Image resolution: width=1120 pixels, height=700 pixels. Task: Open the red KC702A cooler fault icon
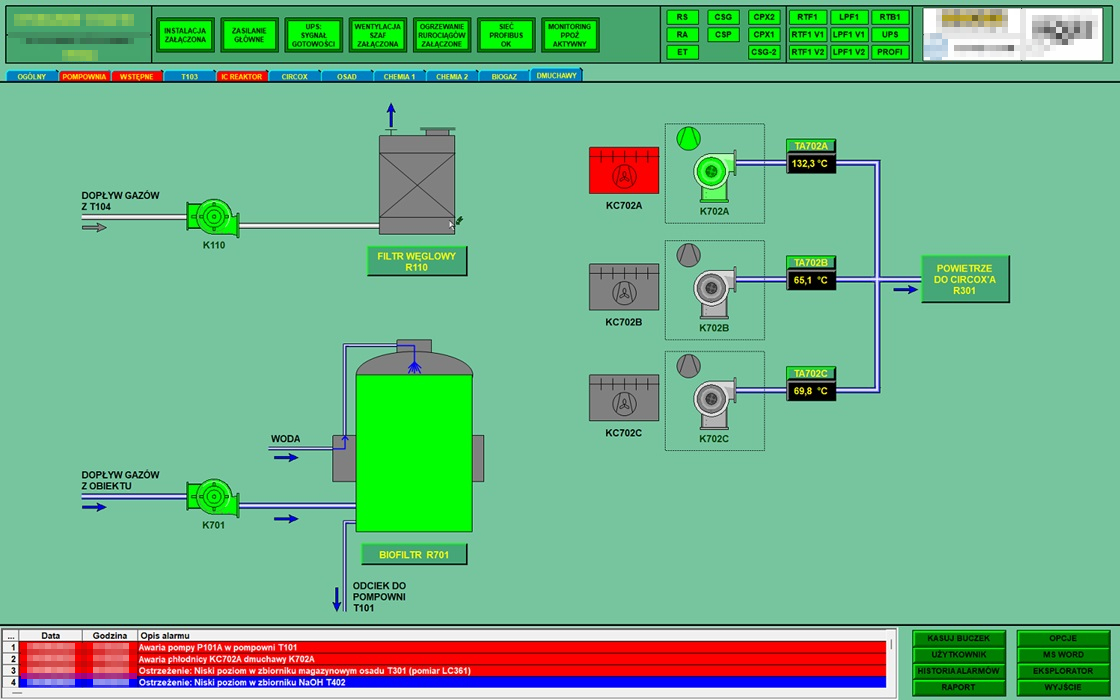click(624, 171)
